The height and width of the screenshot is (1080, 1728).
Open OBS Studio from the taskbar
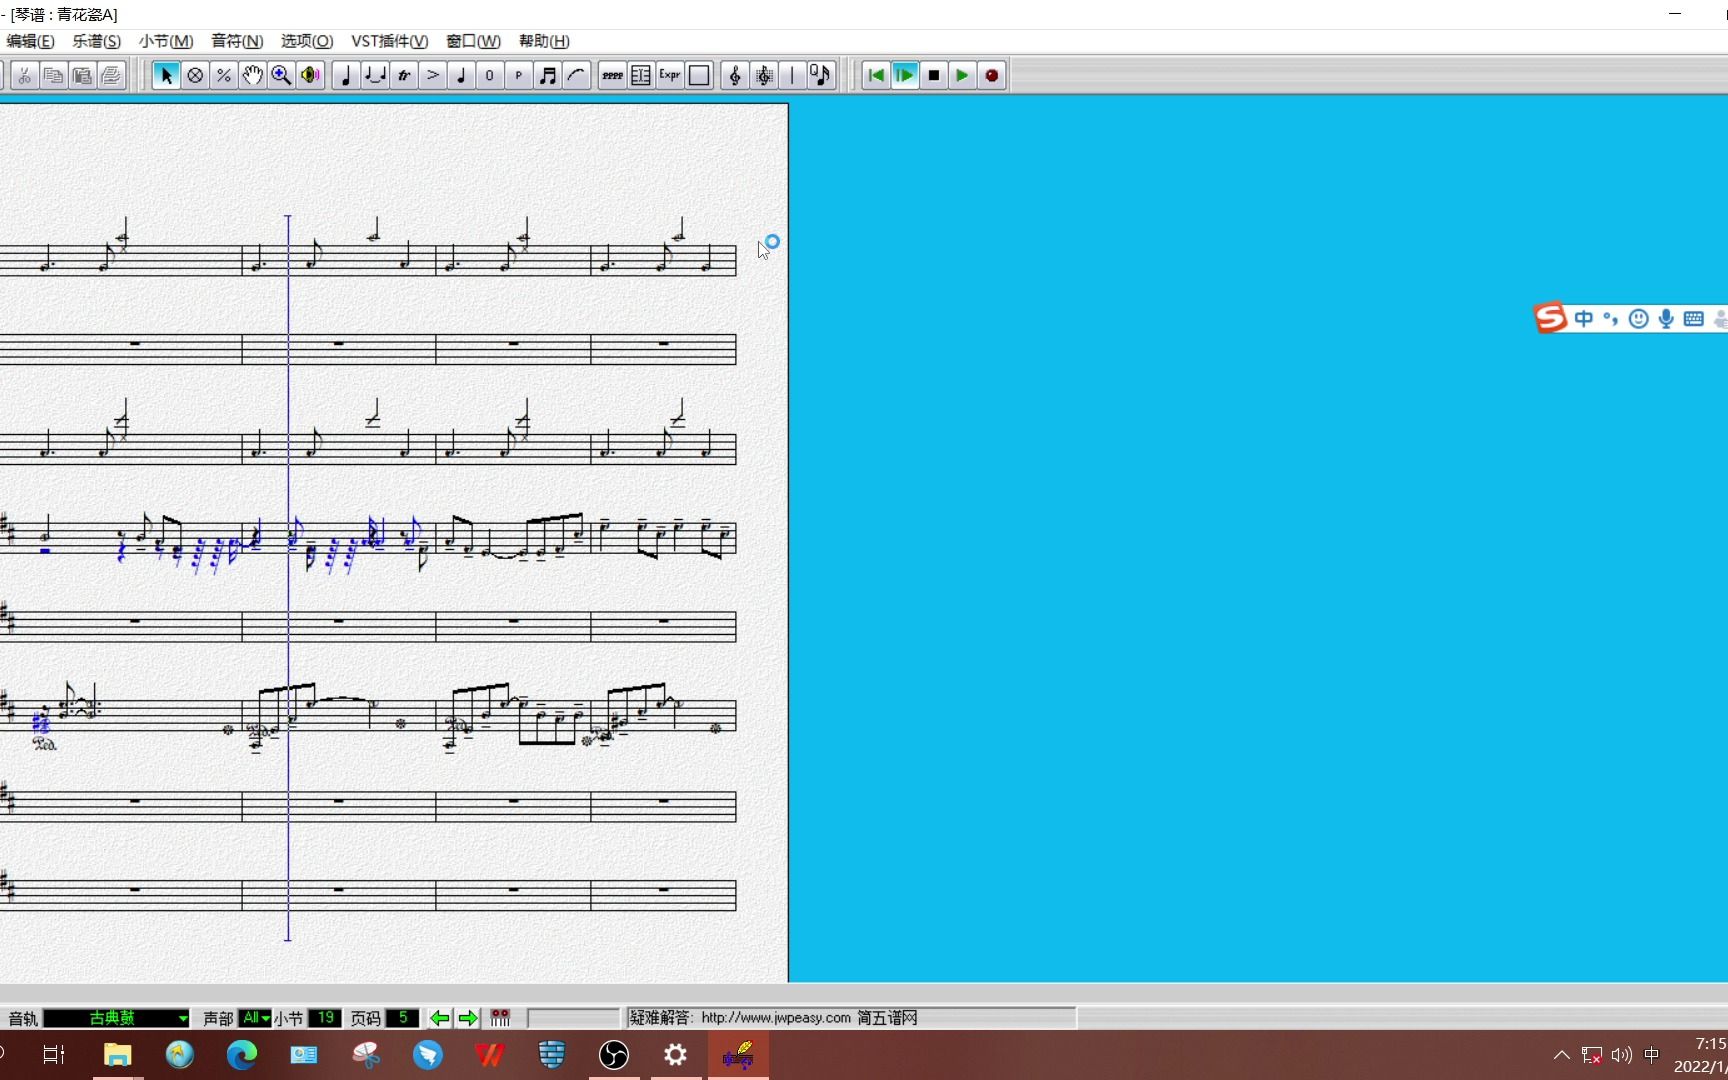pyautogui.click(x=614, y=1054)
